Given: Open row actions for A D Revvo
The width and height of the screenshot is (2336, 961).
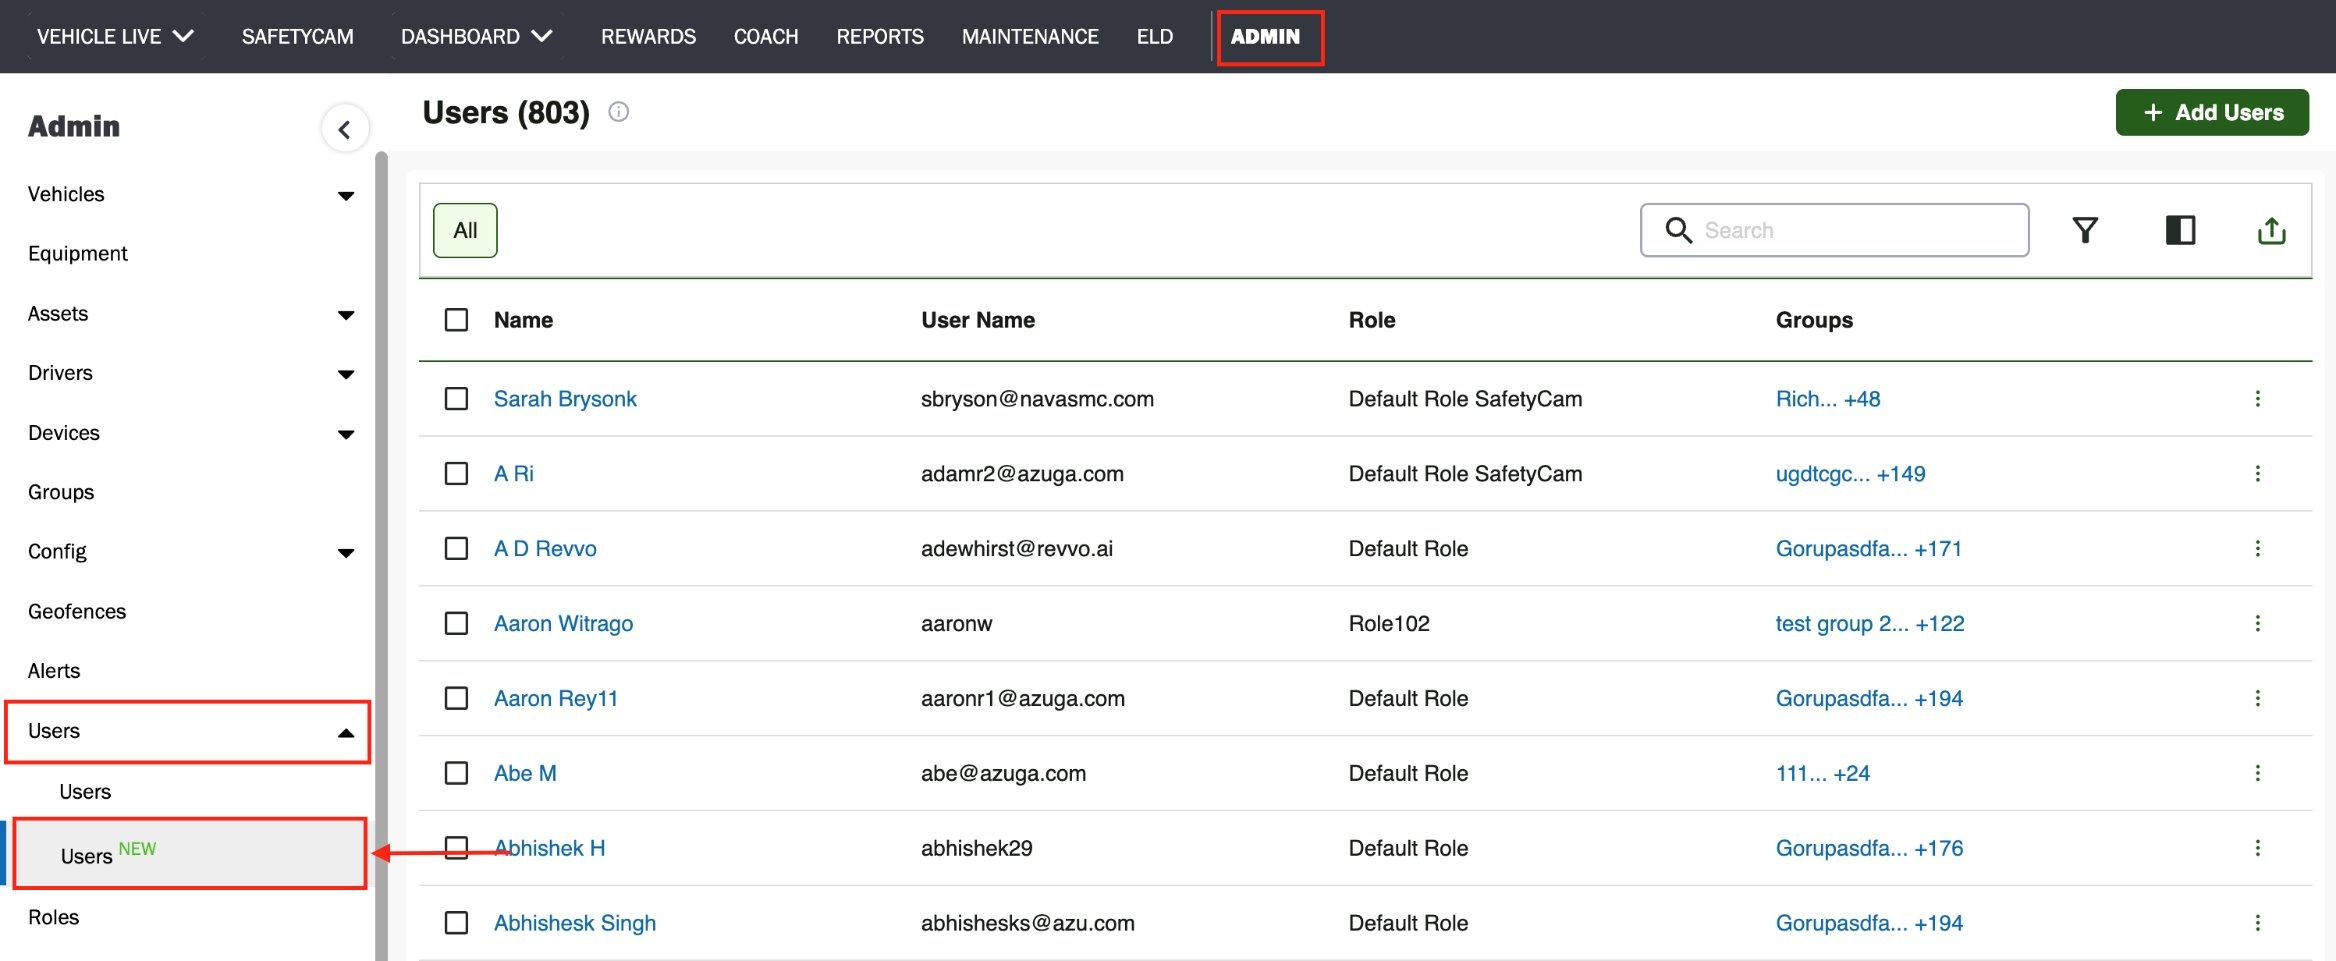Looking at the screenshot, I should click(2257, 549).
